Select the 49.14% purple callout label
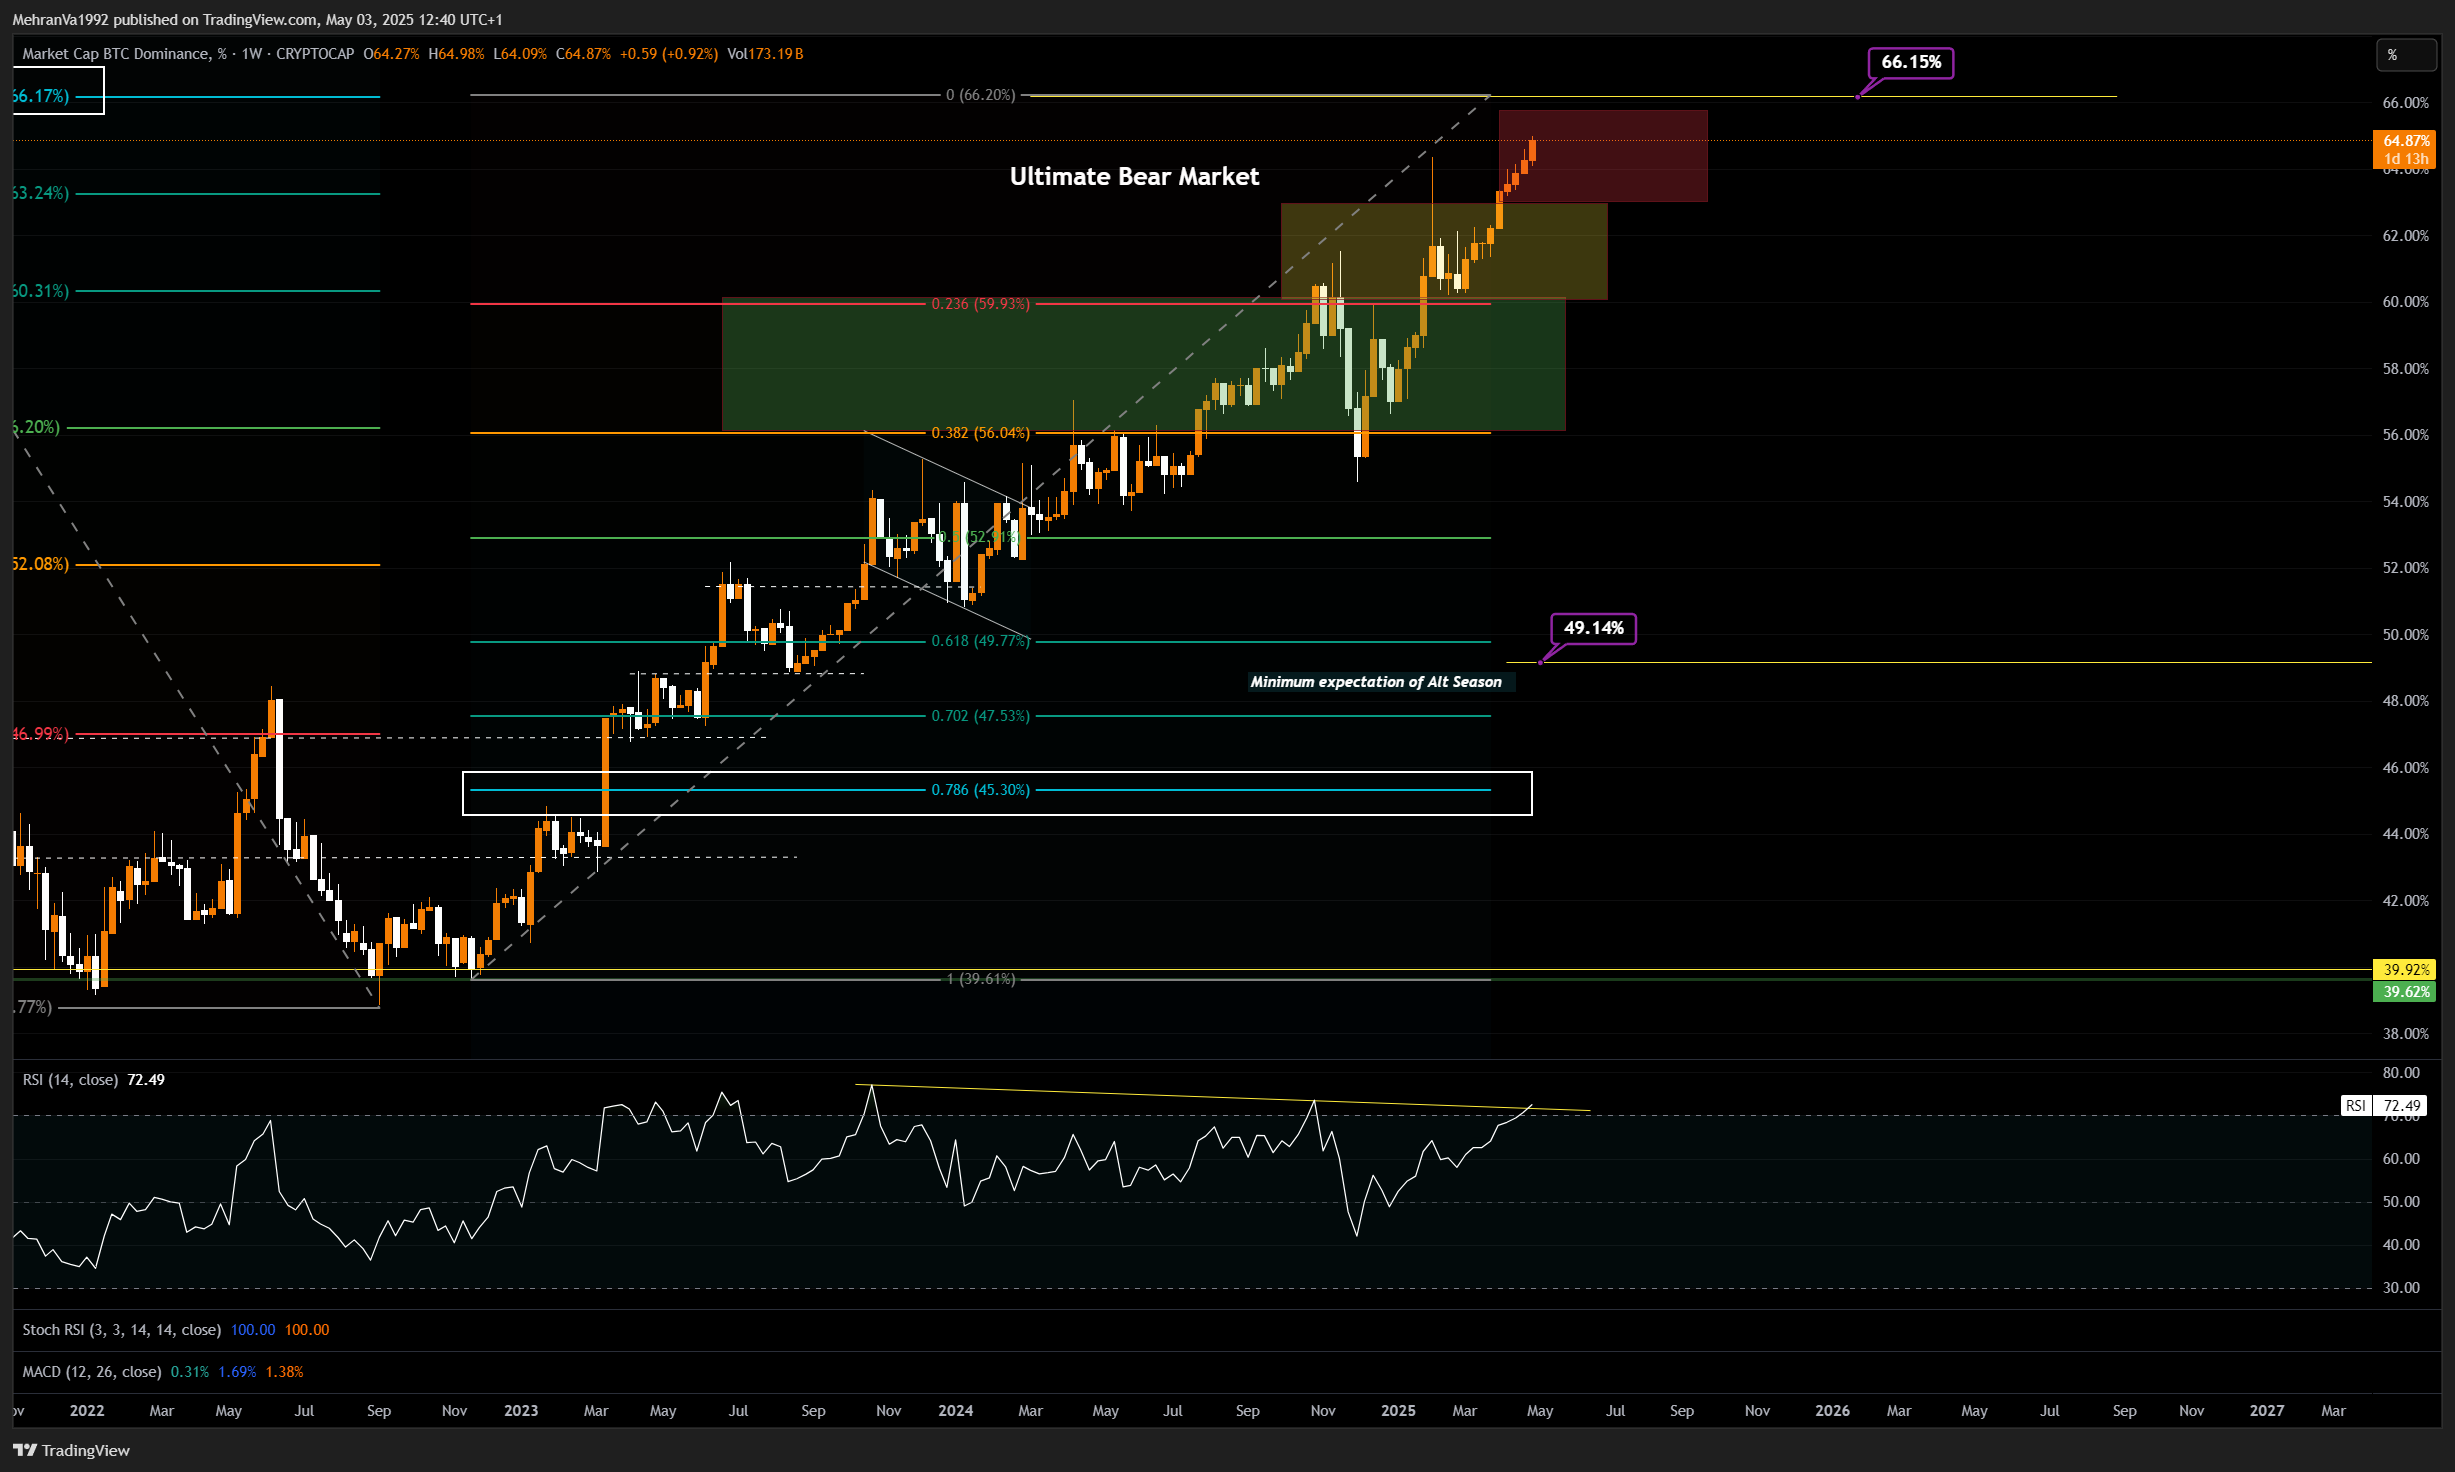The image size is (2455, 1472). (1593, 628)
